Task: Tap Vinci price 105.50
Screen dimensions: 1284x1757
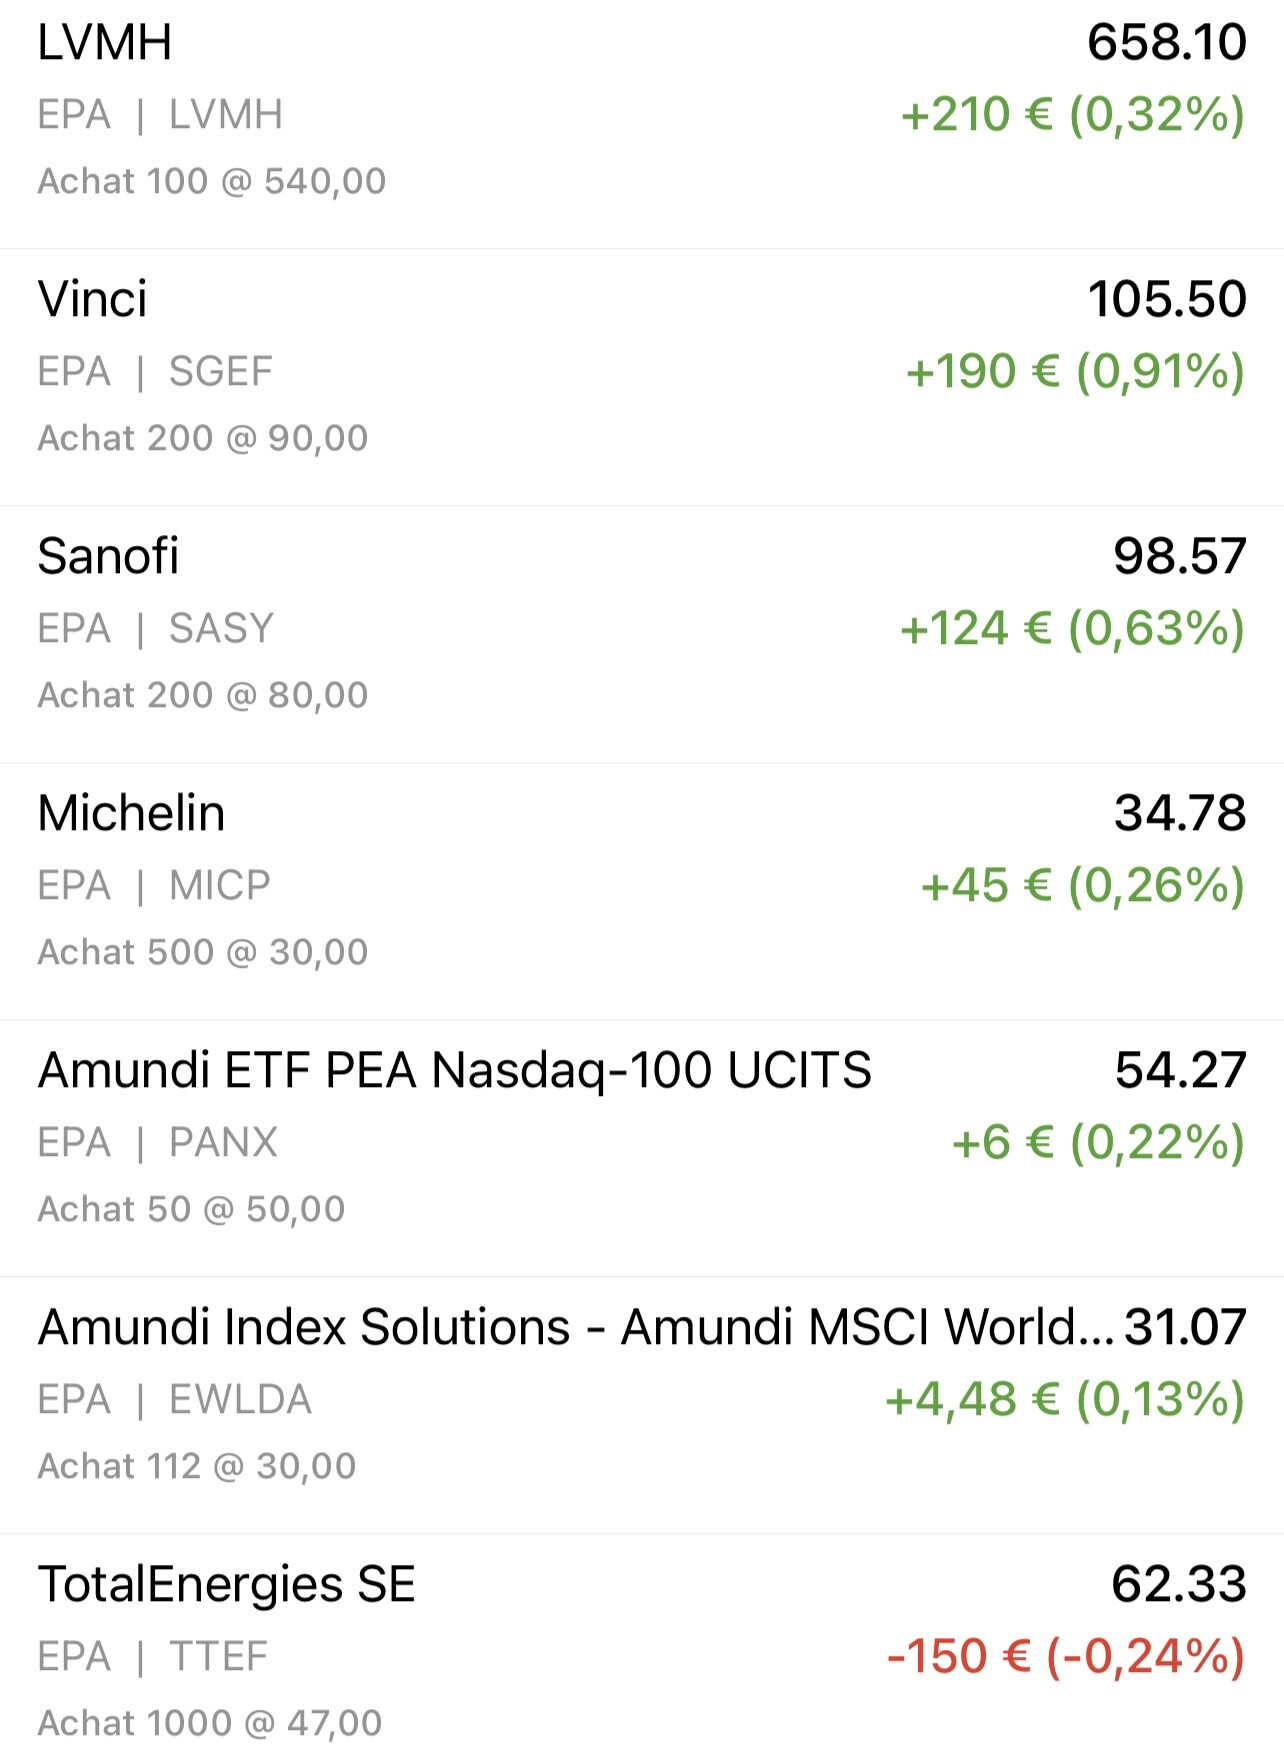Action: coord(1166,299)
